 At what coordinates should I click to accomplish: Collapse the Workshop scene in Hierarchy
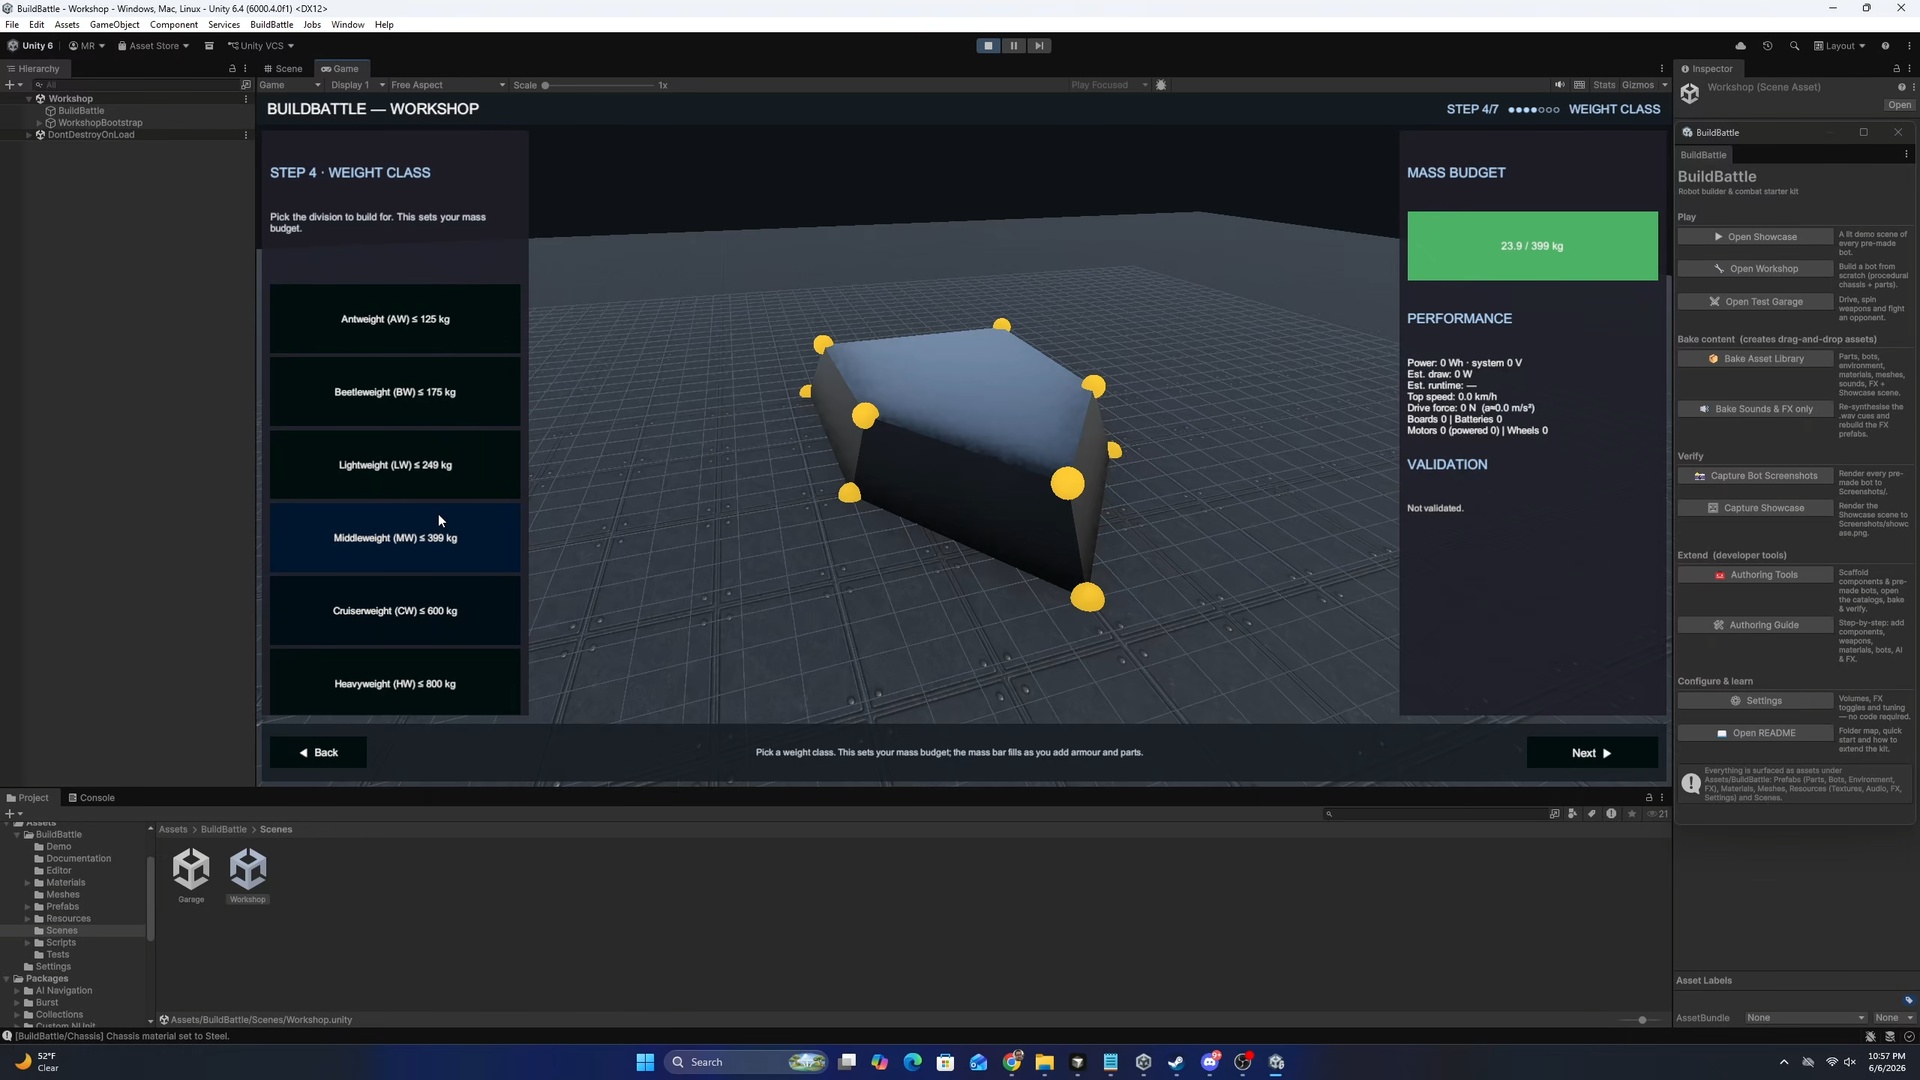(x=29, y=99)
